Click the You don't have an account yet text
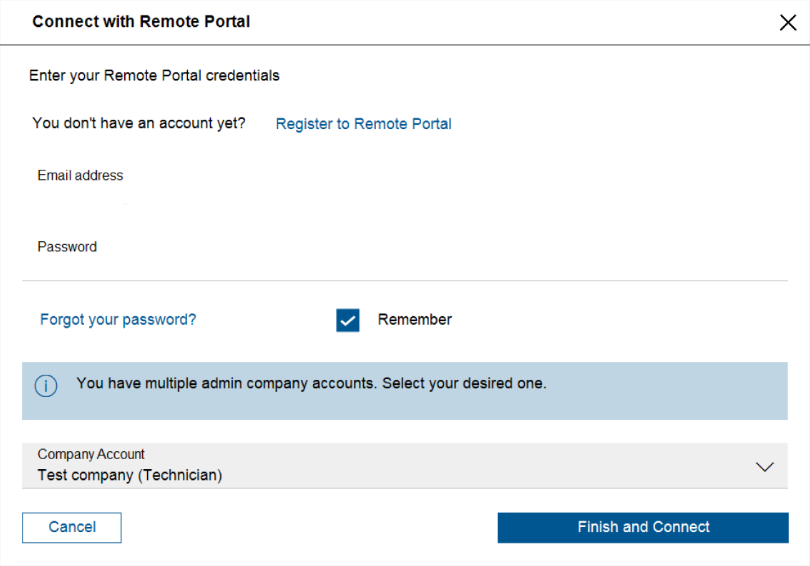The image size is (810, 566). 139,123
